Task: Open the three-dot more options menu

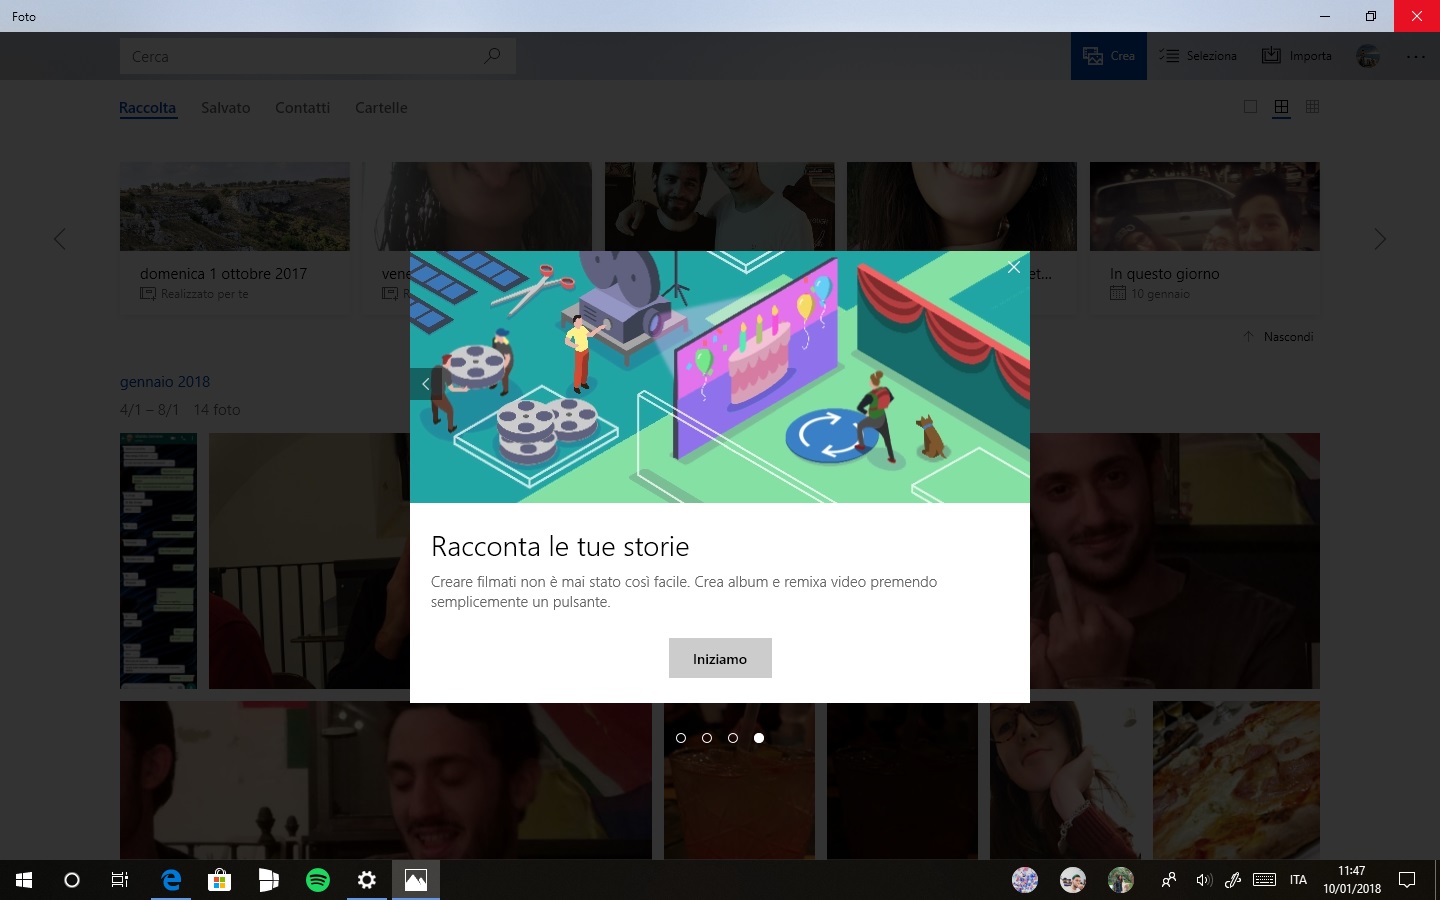Action: 1416,56
